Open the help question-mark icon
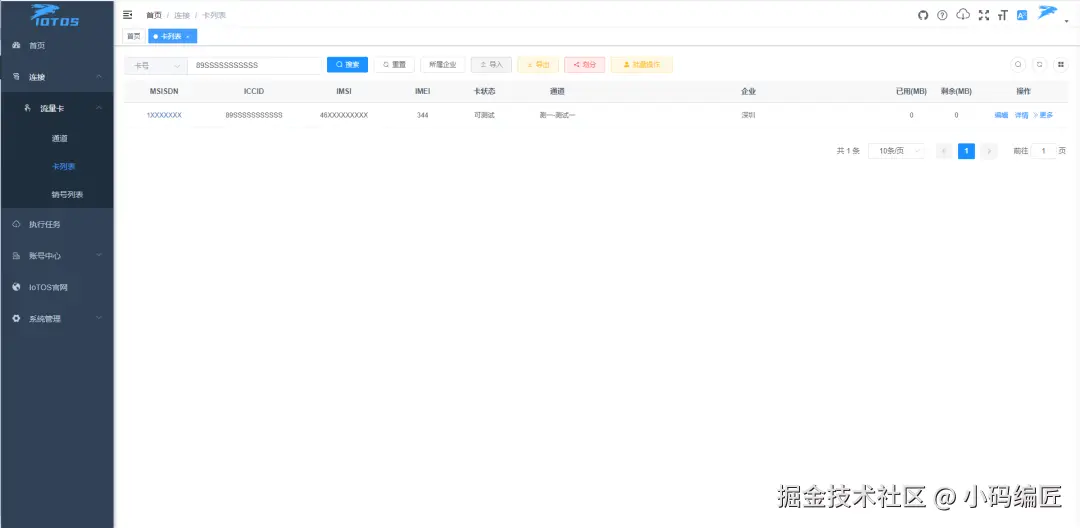 click(942, 15)
